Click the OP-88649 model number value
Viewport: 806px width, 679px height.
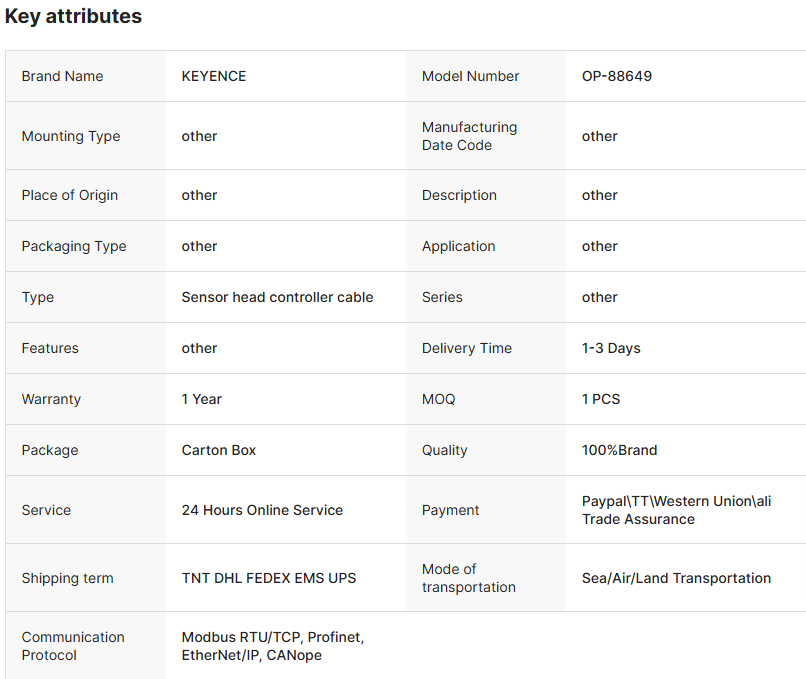click(x=616, y=76)
